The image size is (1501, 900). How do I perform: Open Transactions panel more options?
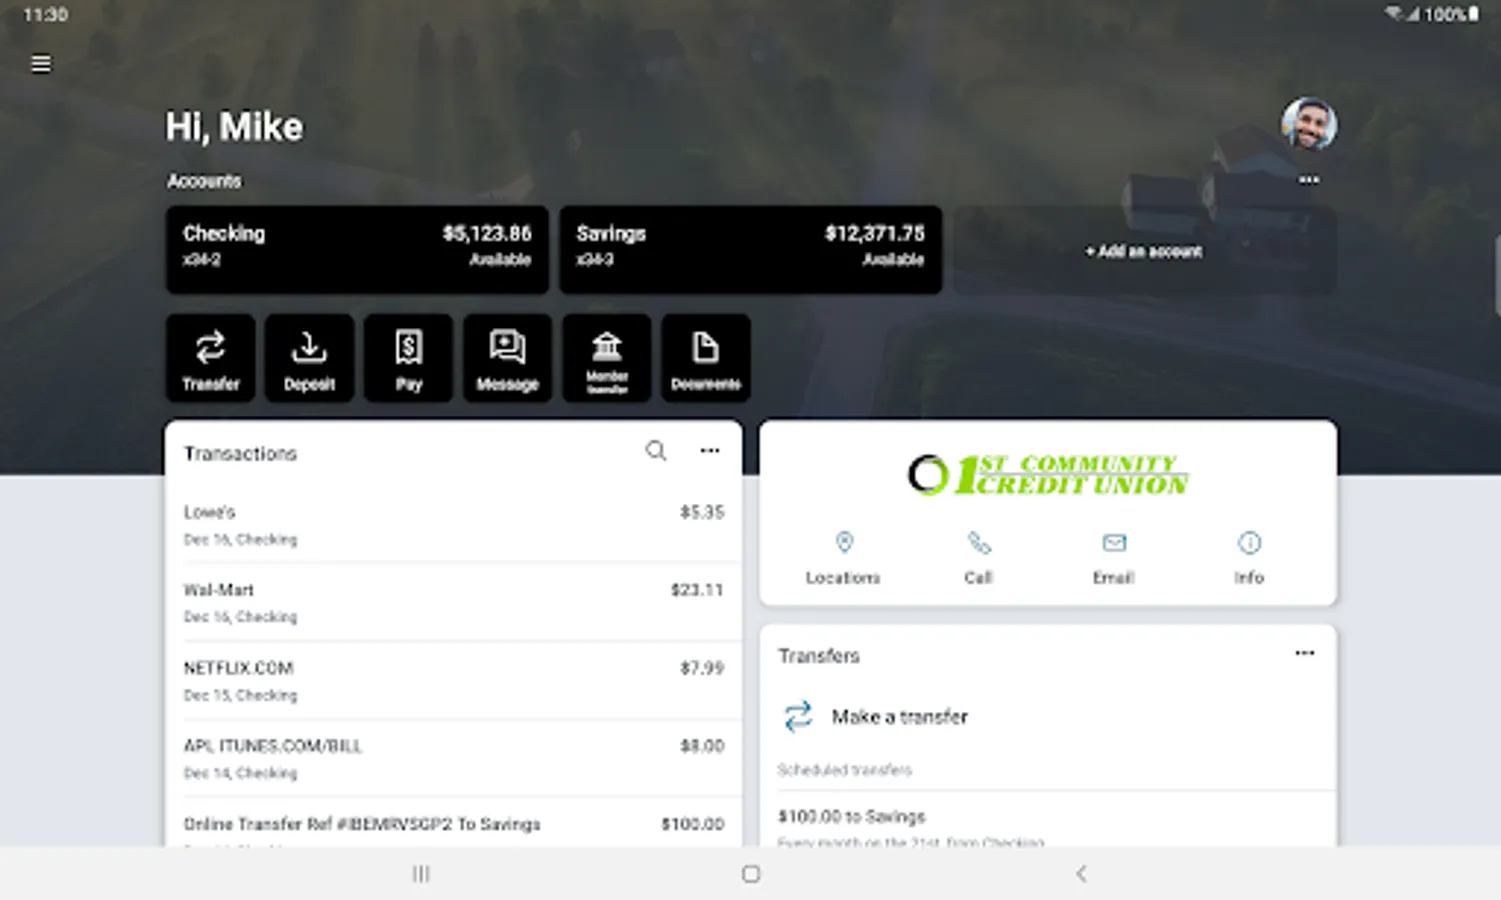710,451
